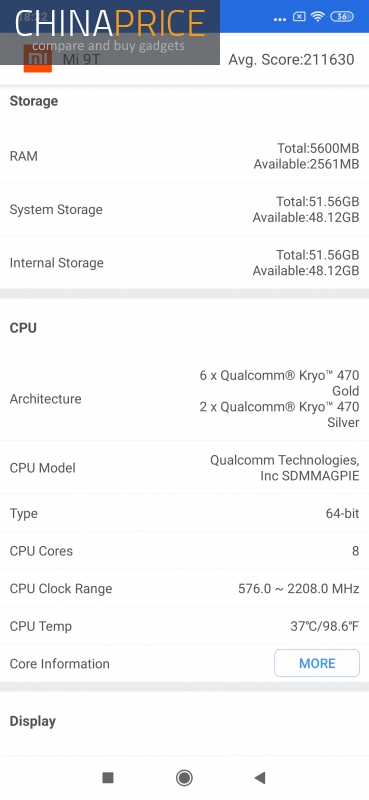369x800 pixels.
Task: Tap the battery level indicator icon
Action: (x=342, y=16)
